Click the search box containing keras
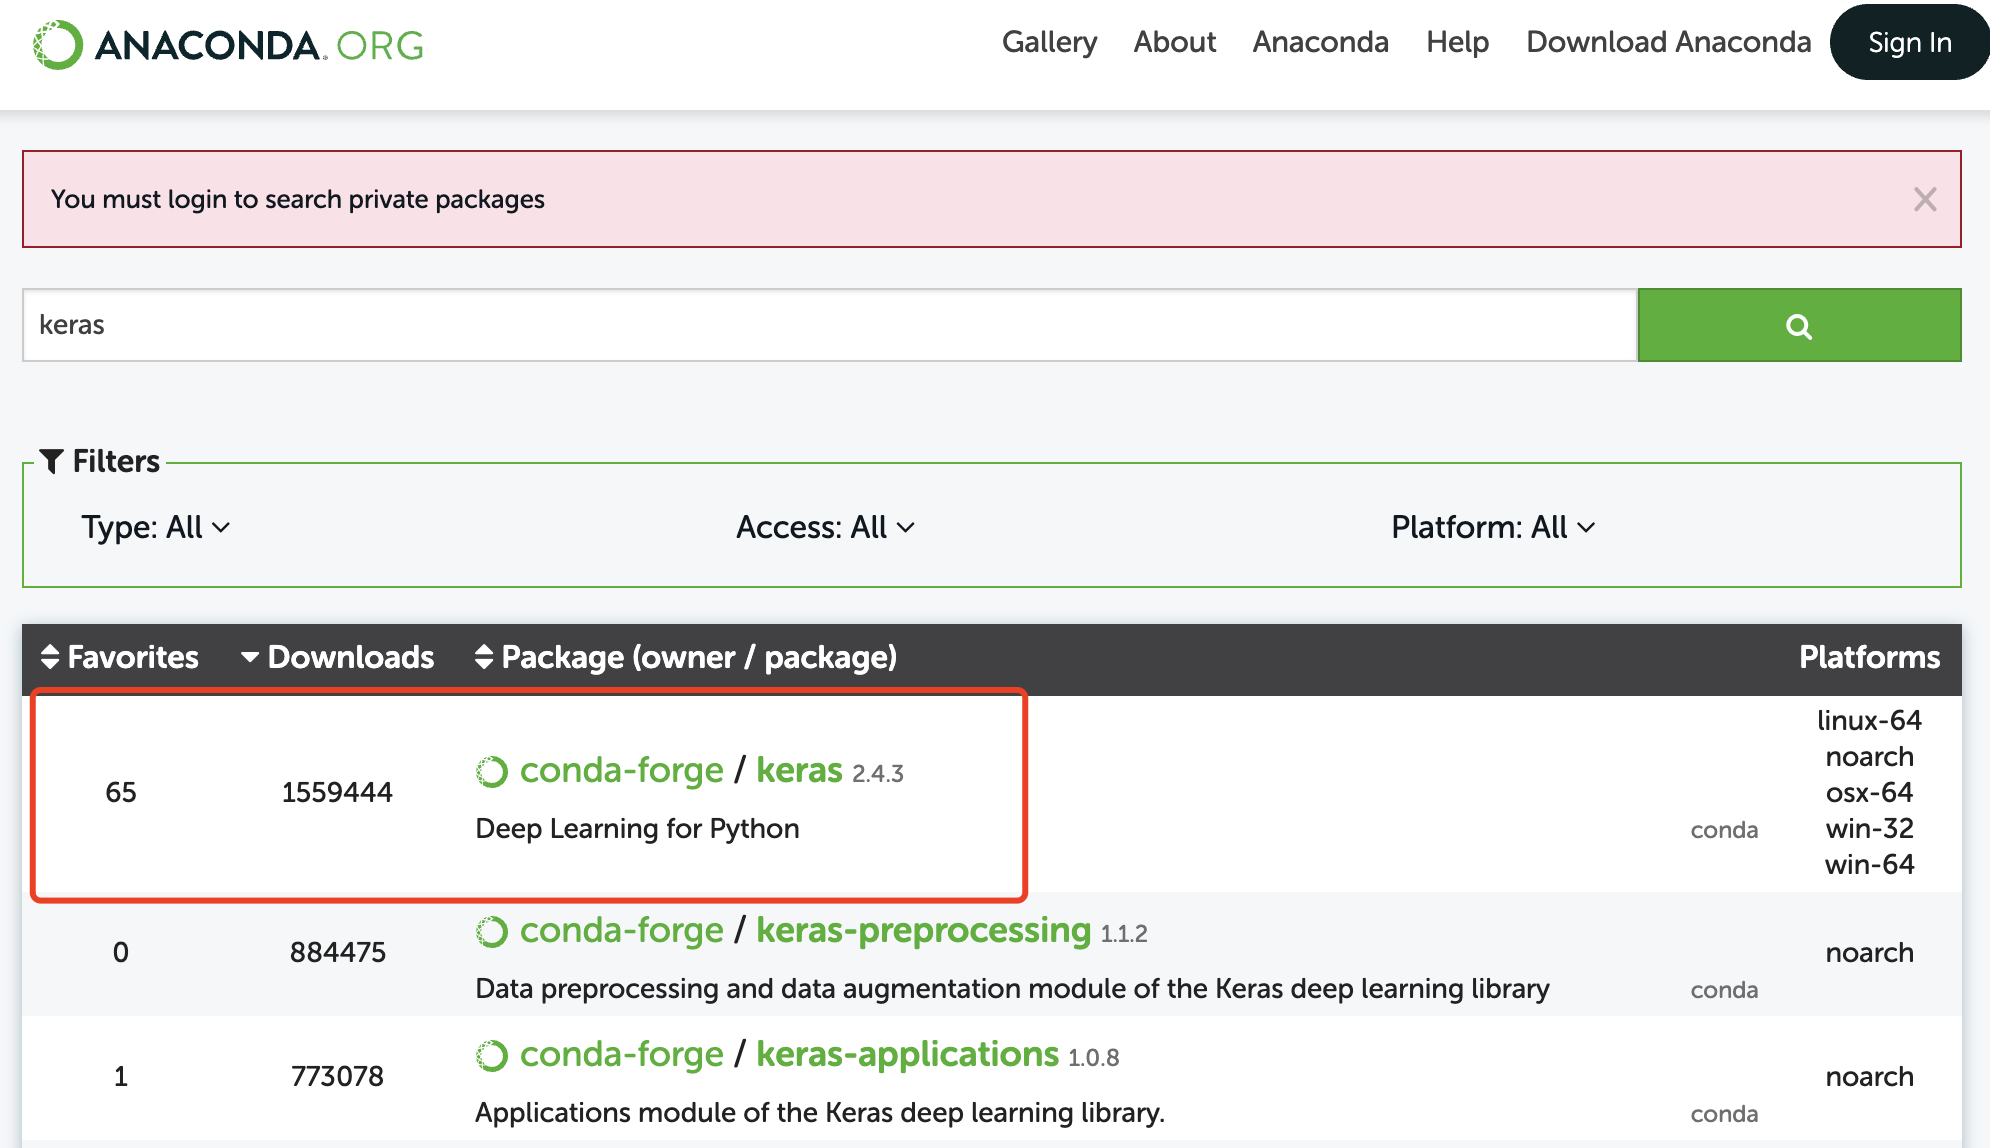The width and height of the screenshot is (1990, 1148). [x=830, y=325]
